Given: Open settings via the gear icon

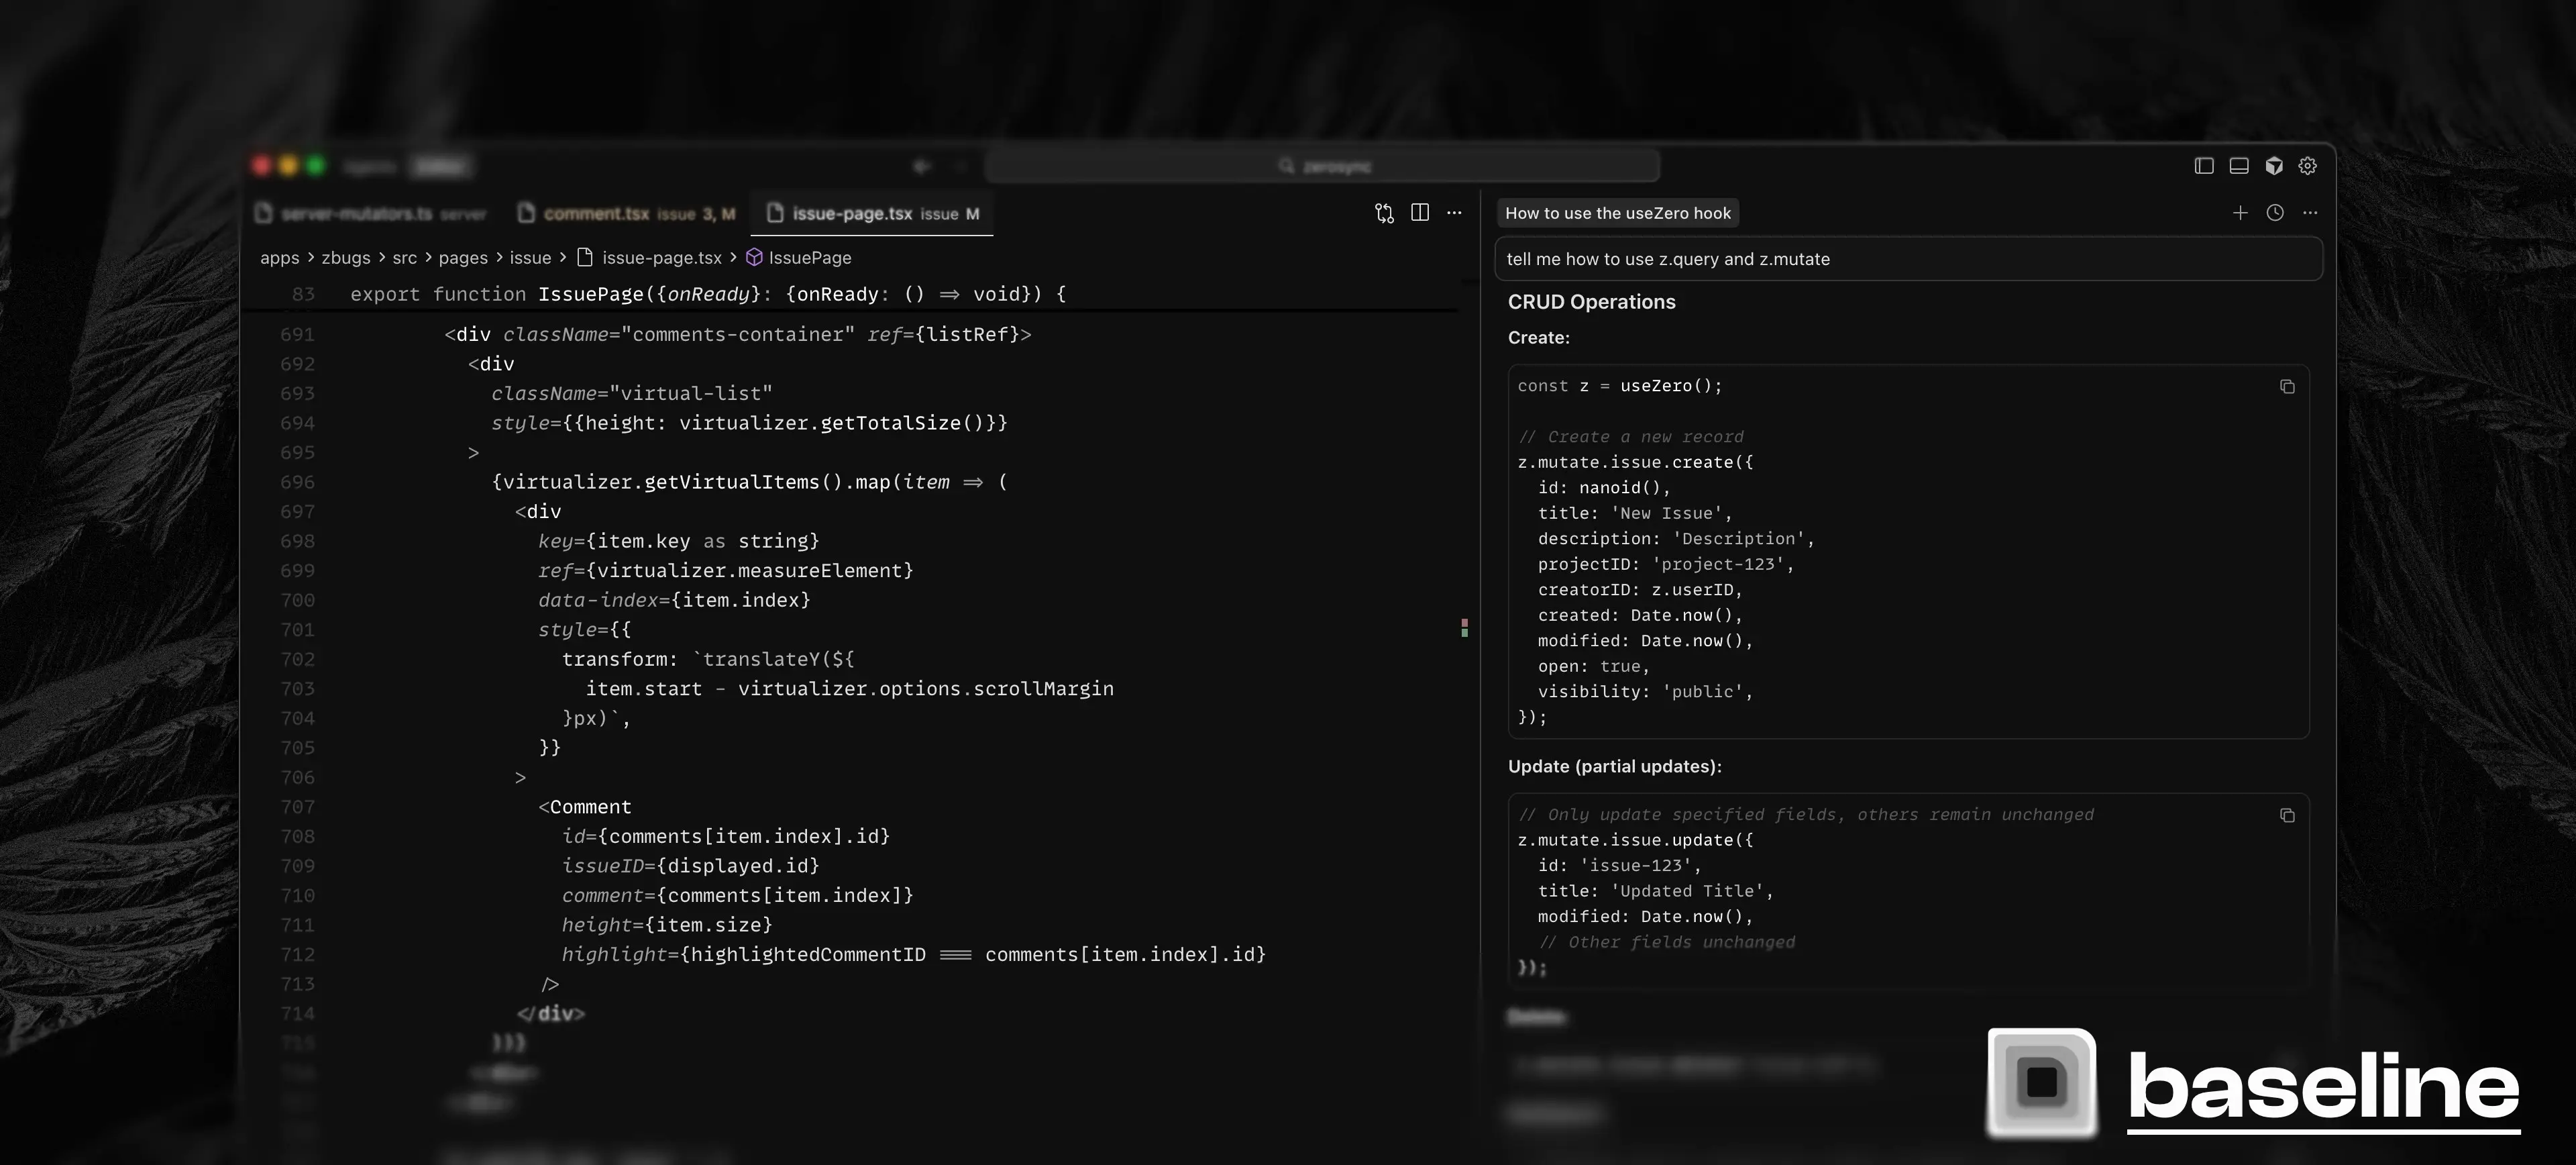Looking at the screenshot, I should [x=2308, y=166].
